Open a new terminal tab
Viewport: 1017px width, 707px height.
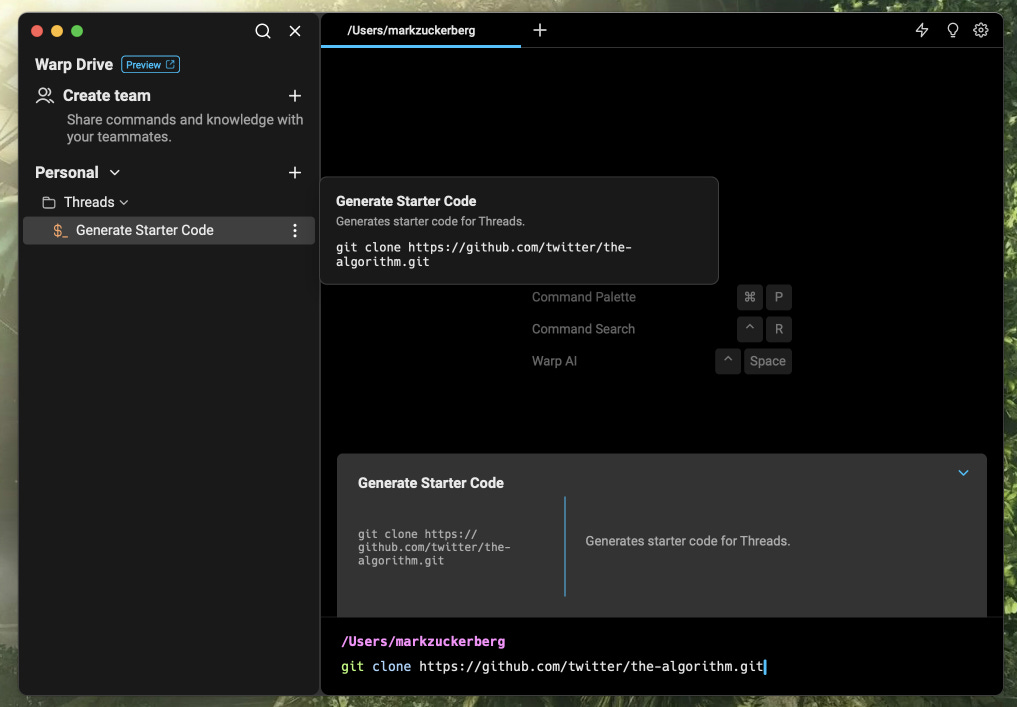(x=540, y=30)
